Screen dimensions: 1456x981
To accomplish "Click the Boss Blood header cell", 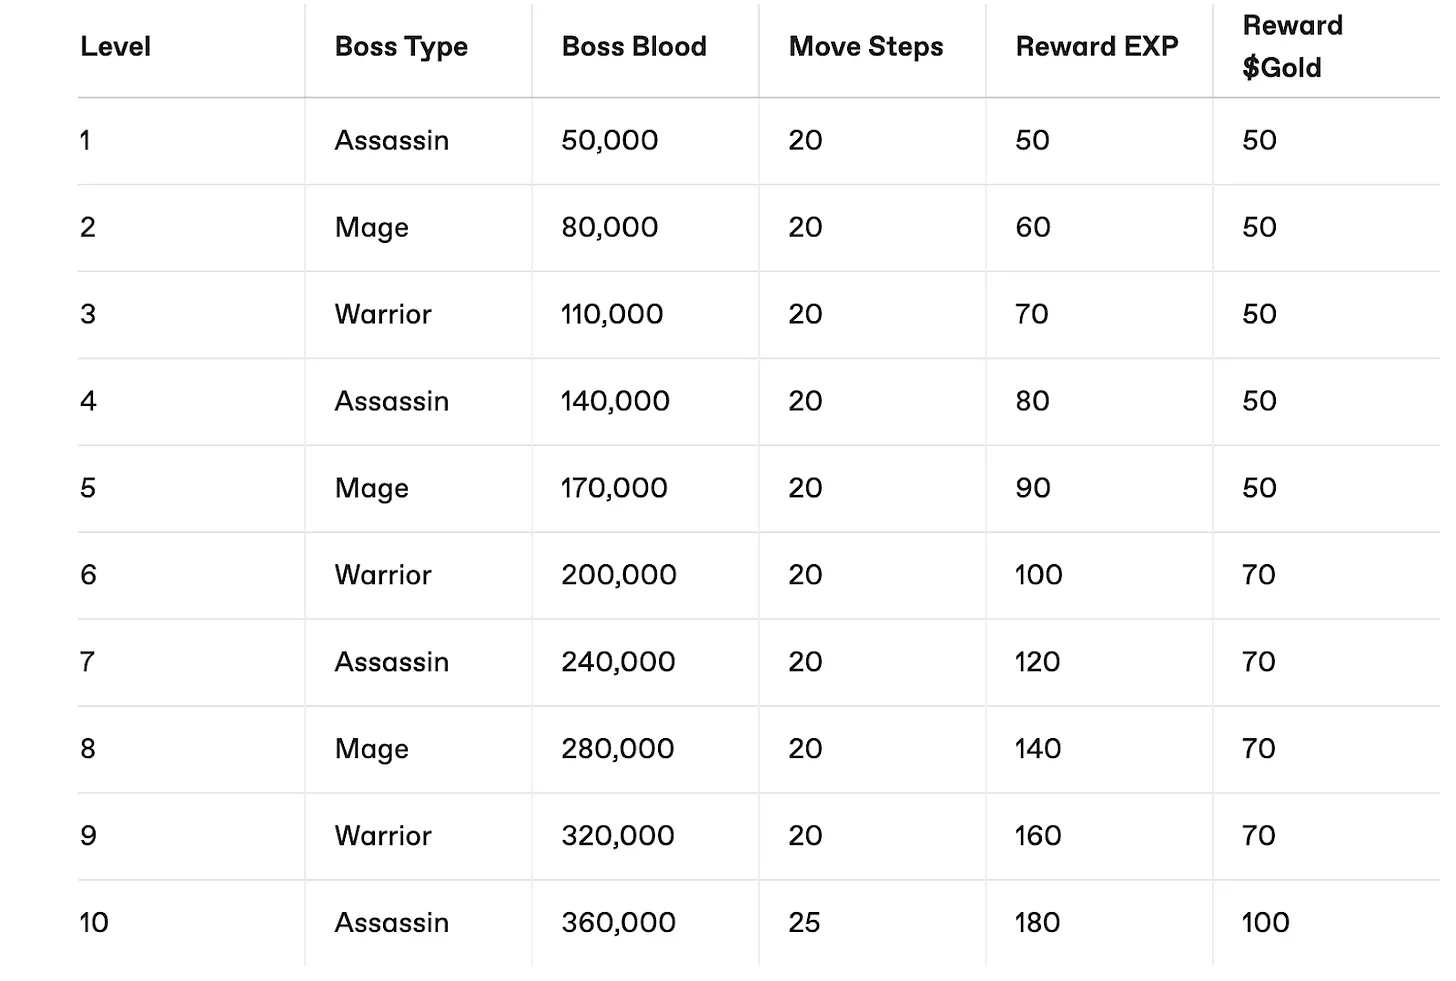I will (634, 47).
